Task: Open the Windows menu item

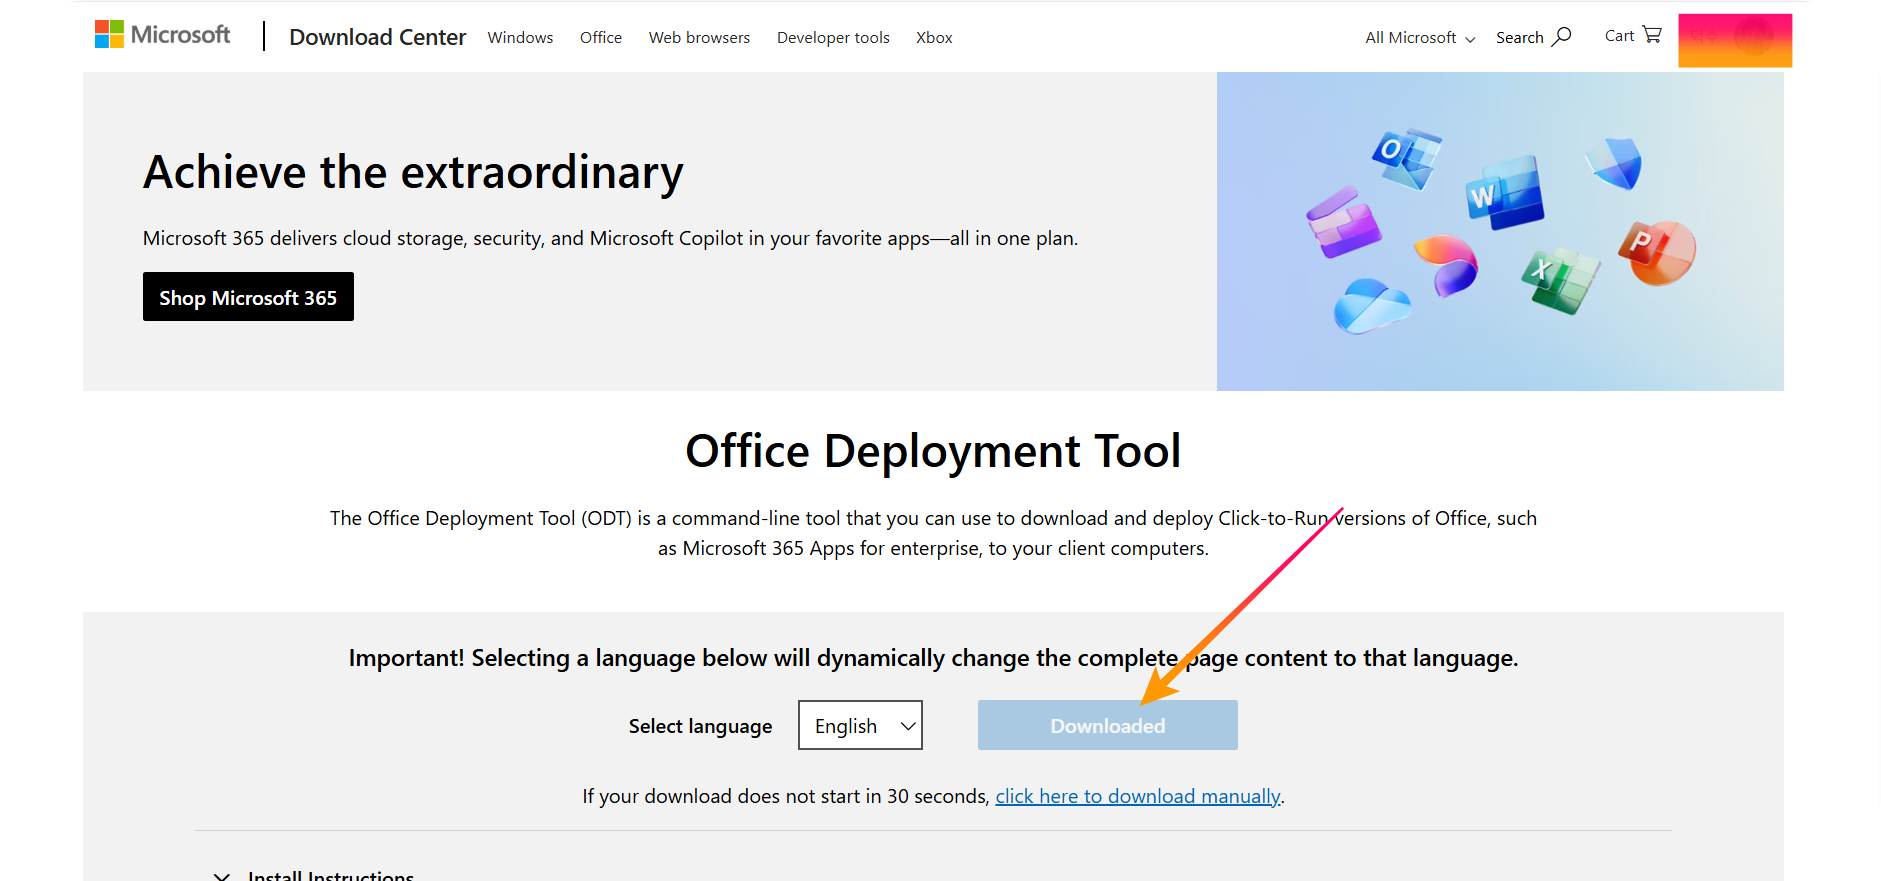Action: click(520, 37)
